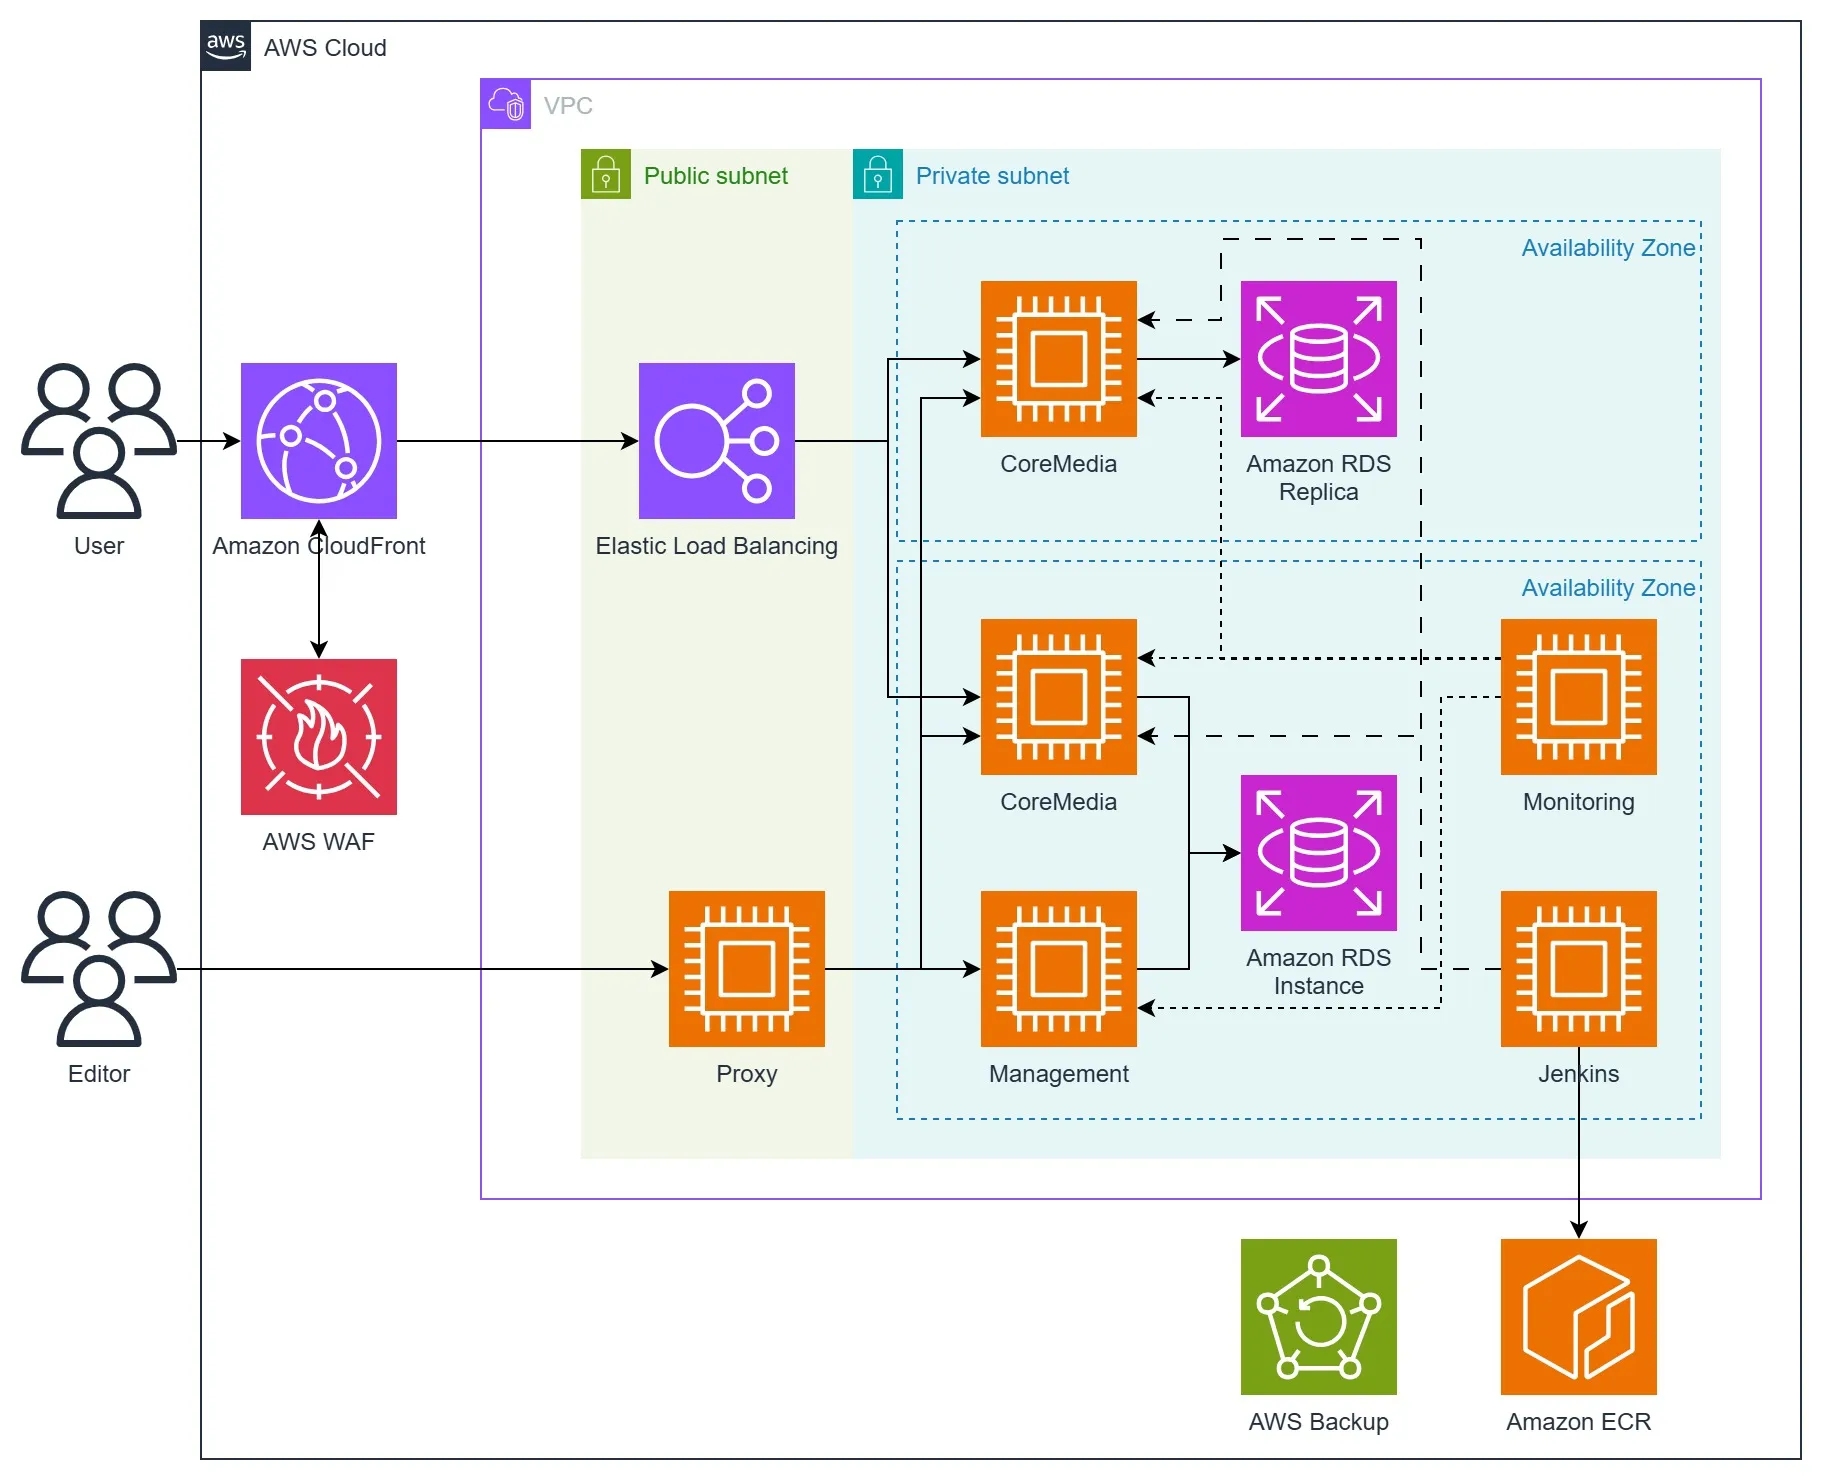Viewport: 1822px width, 1480px height.
Task: Click the Public subnet label
Action: click(x=716, y=176)
